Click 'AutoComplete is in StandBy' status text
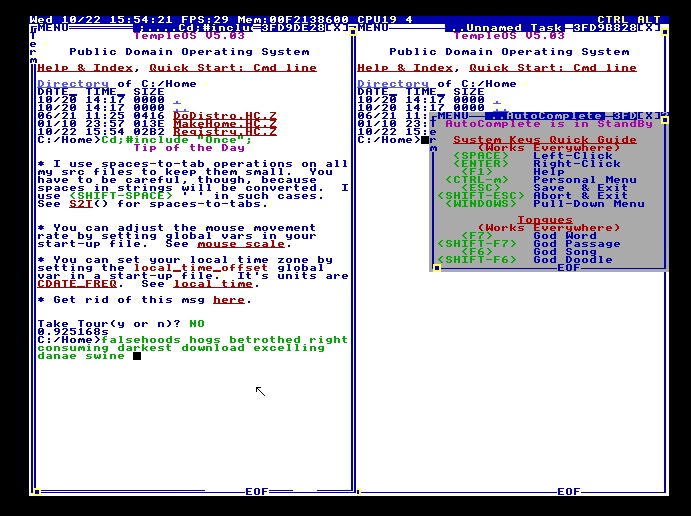Viewport: 691px width, 516px height. point(549,124)
